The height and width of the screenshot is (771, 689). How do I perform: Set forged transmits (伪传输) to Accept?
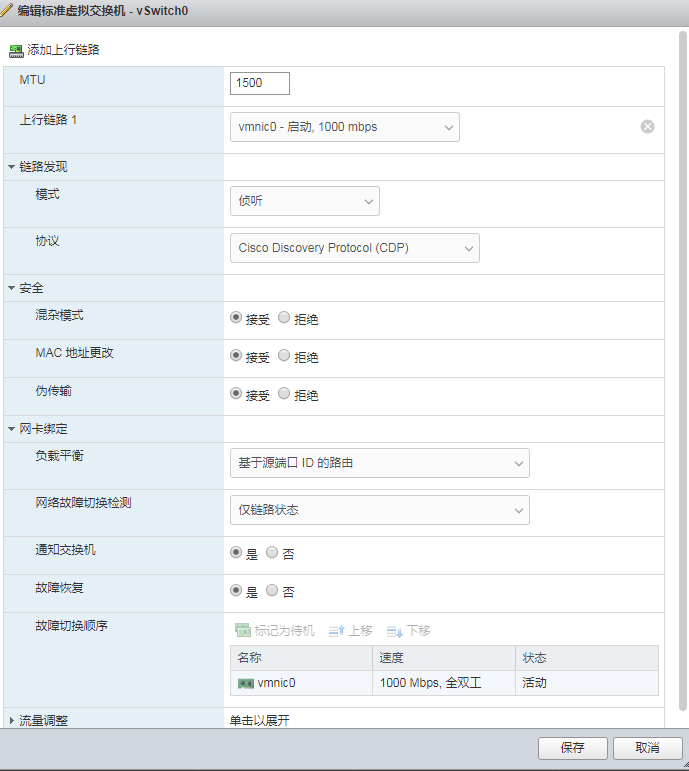236,393
